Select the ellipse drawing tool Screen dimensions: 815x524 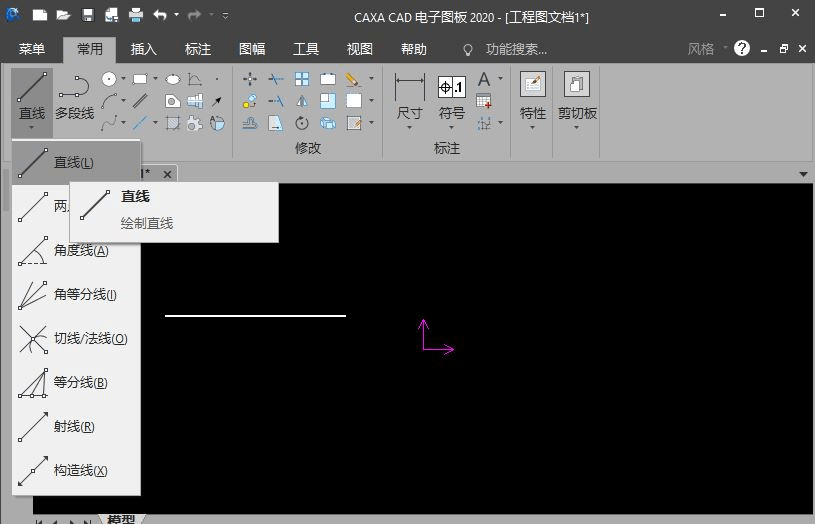pyautogui.click(x=172, y=79)
